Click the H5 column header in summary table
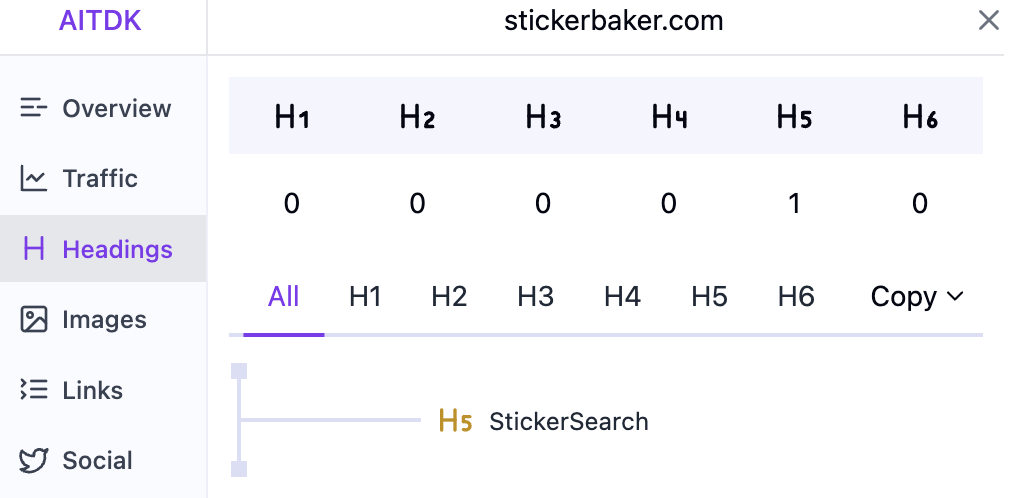 [x=794, y=118]
